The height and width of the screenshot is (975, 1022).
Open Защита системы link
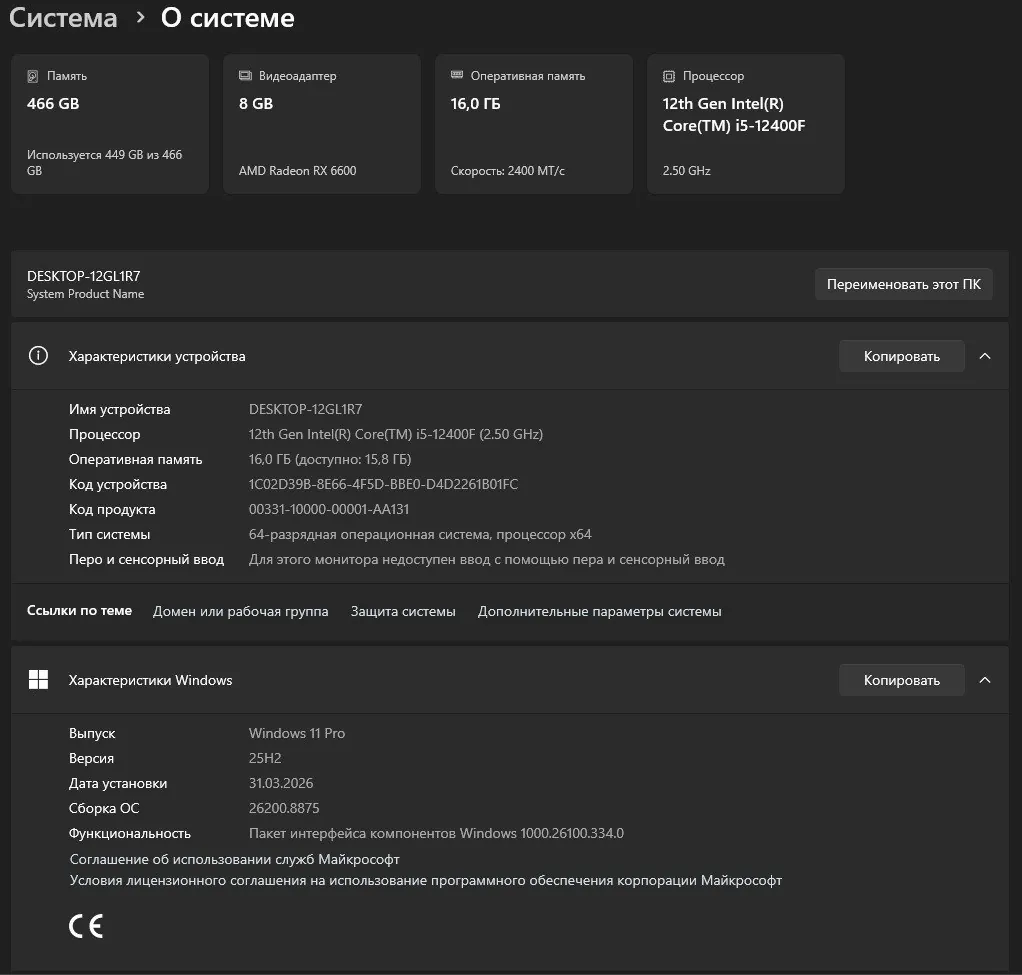coord(403,611)
